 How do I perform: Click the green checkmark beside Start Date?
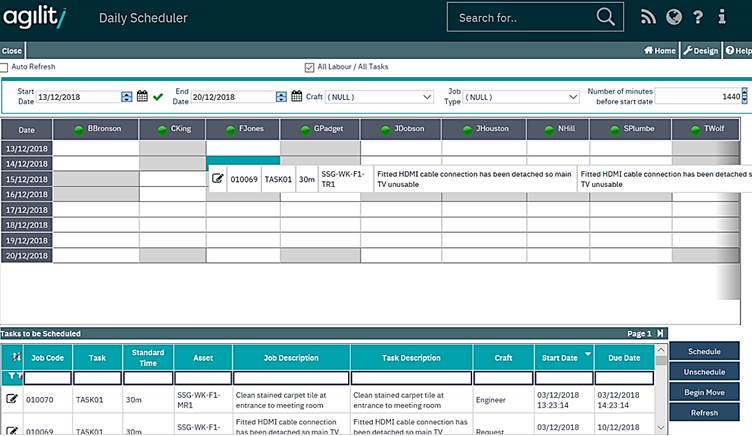(x=158, y=97)
